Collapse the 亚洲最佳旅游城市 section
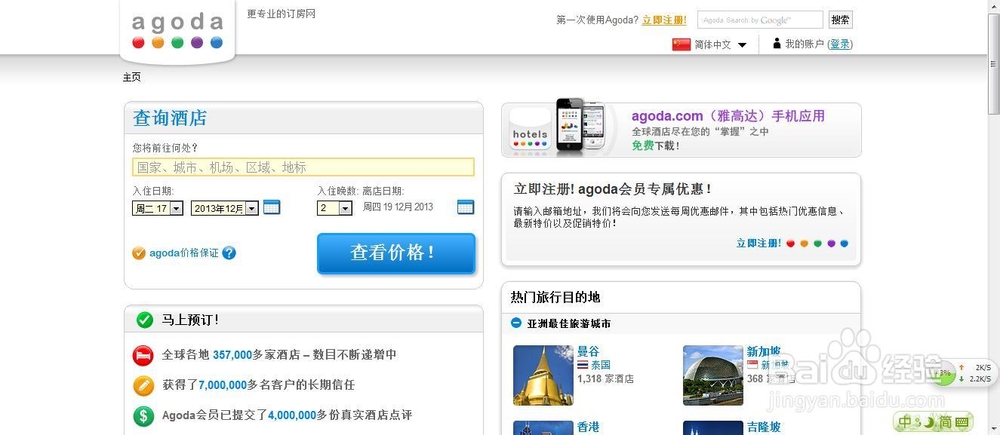Image resolution: width=1000 pixels, height=435 pixels. (x=517, y=323)
